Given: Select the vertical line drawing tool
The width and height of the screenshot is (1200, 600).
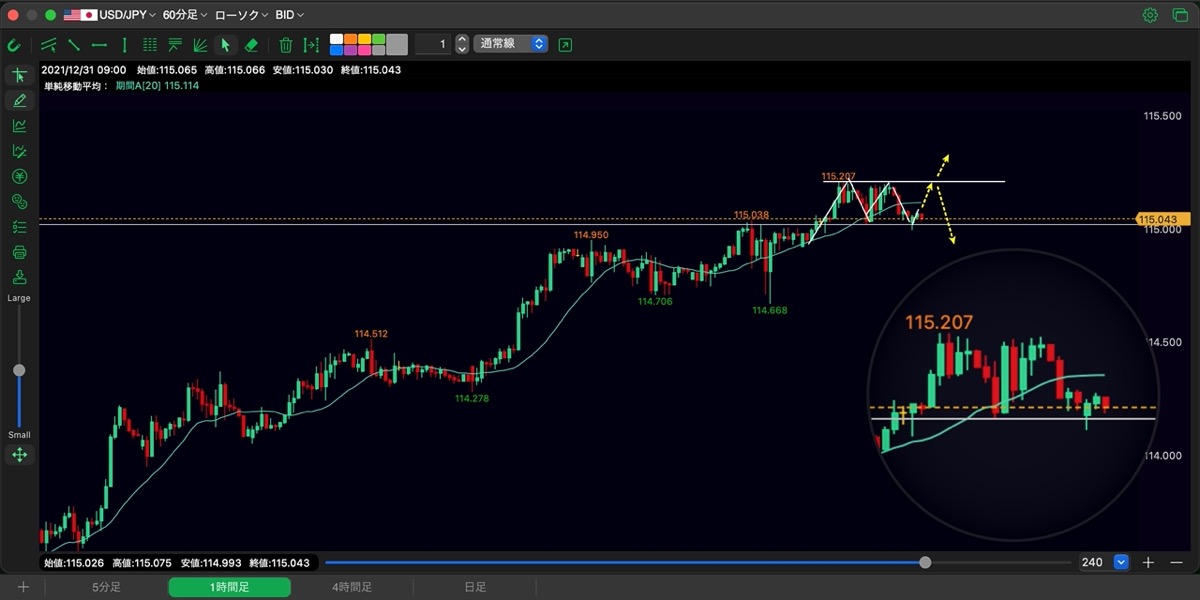Looking at the screenshot, I should (124, 45).
